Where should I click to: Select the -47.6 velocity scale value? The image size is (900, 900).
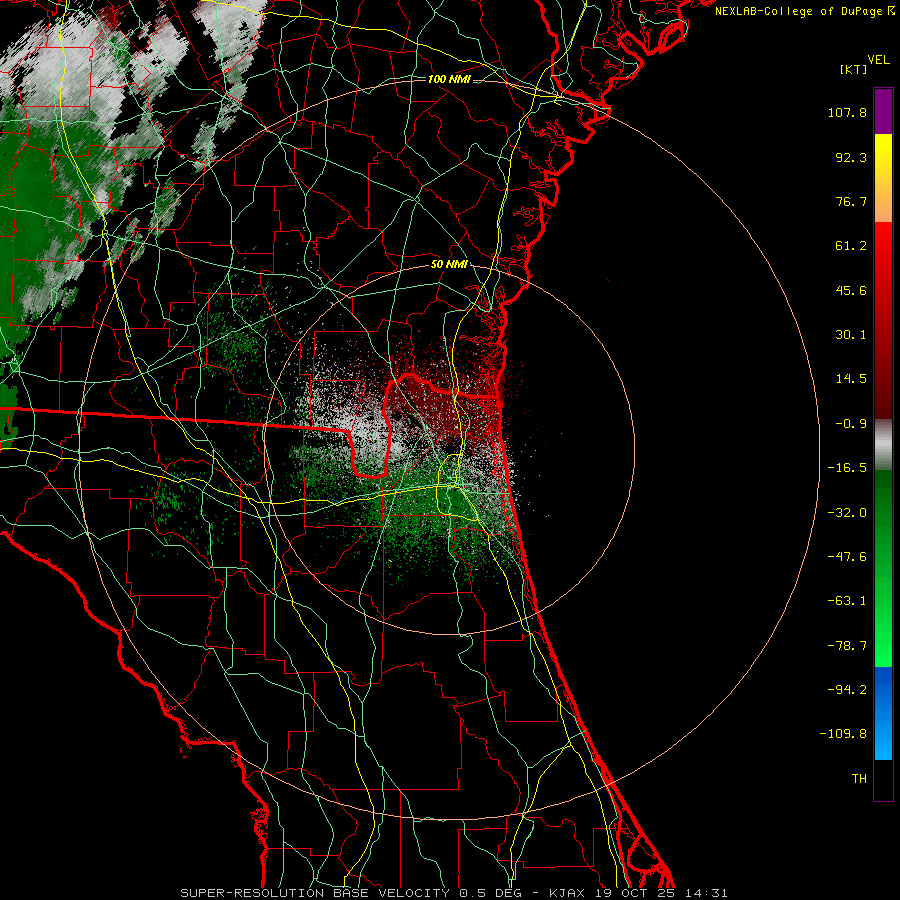coord(847,557)
